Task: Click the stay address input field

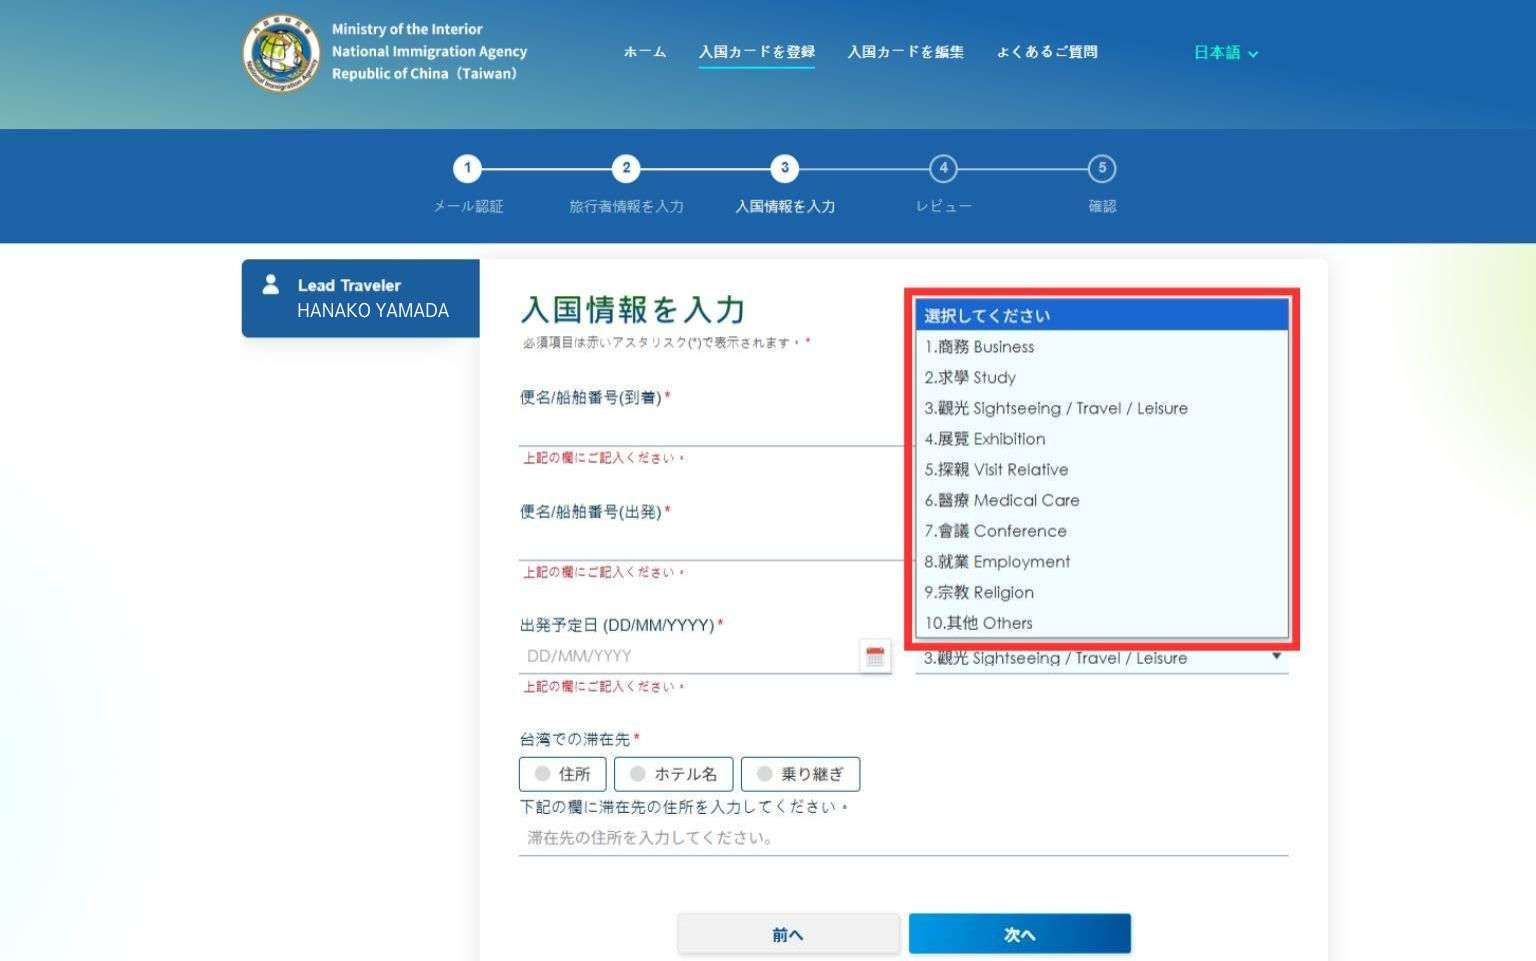Action: (x=902, y=838)
